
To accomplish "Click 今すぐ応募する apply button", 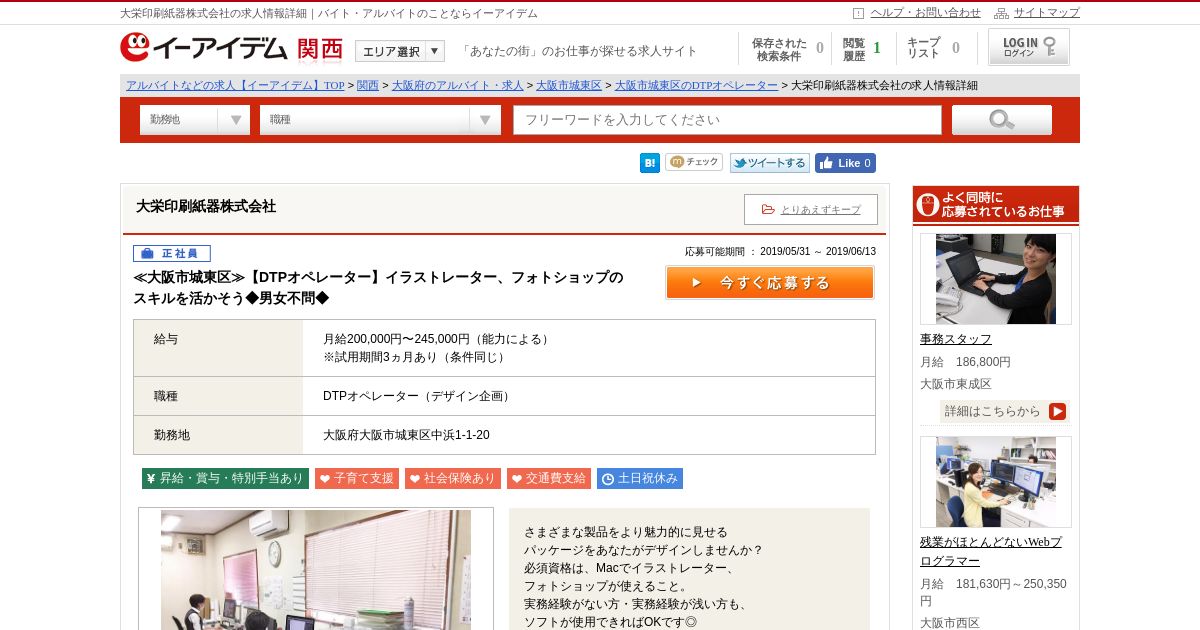I will 770,282.
